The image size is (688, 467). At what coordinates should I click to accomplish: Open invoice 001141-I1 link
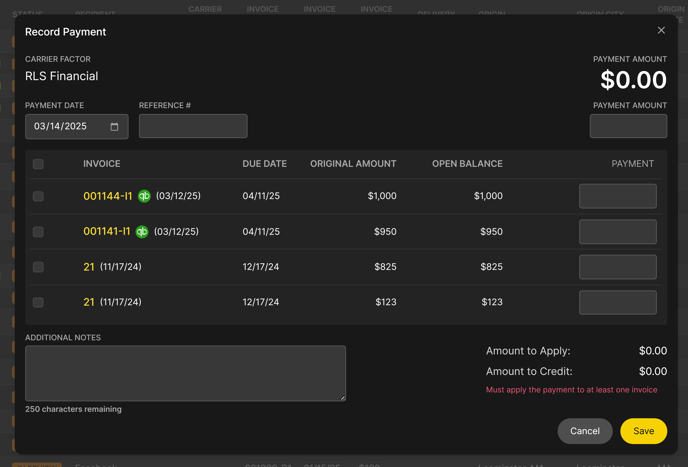click(x=106, y=232)
